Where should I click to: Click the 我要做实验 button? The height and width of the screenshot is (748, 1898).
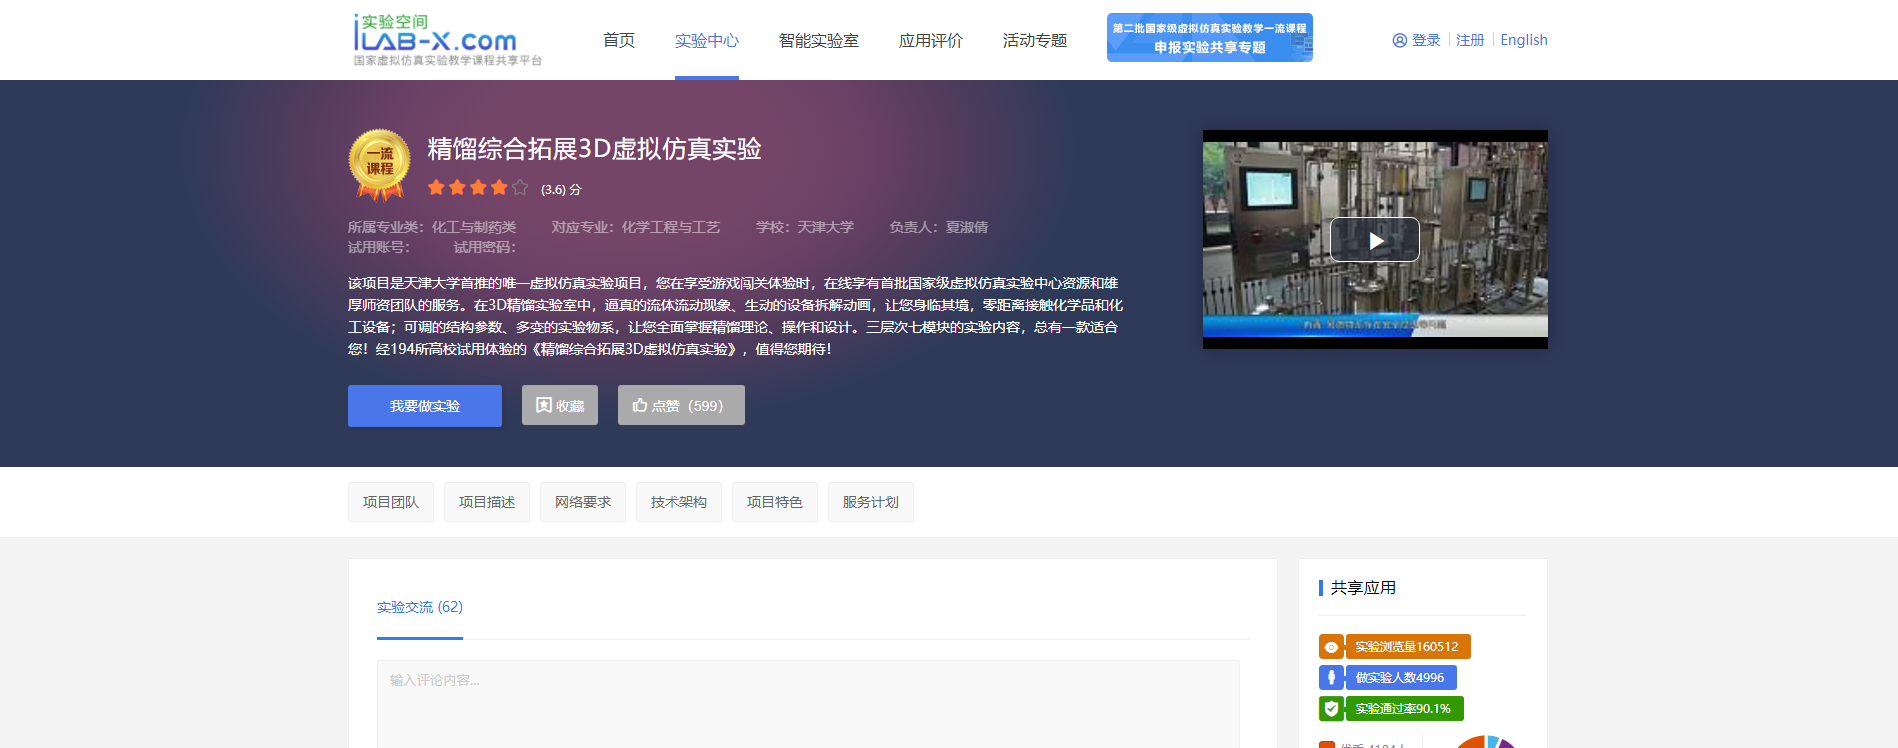tap(425, 406)
